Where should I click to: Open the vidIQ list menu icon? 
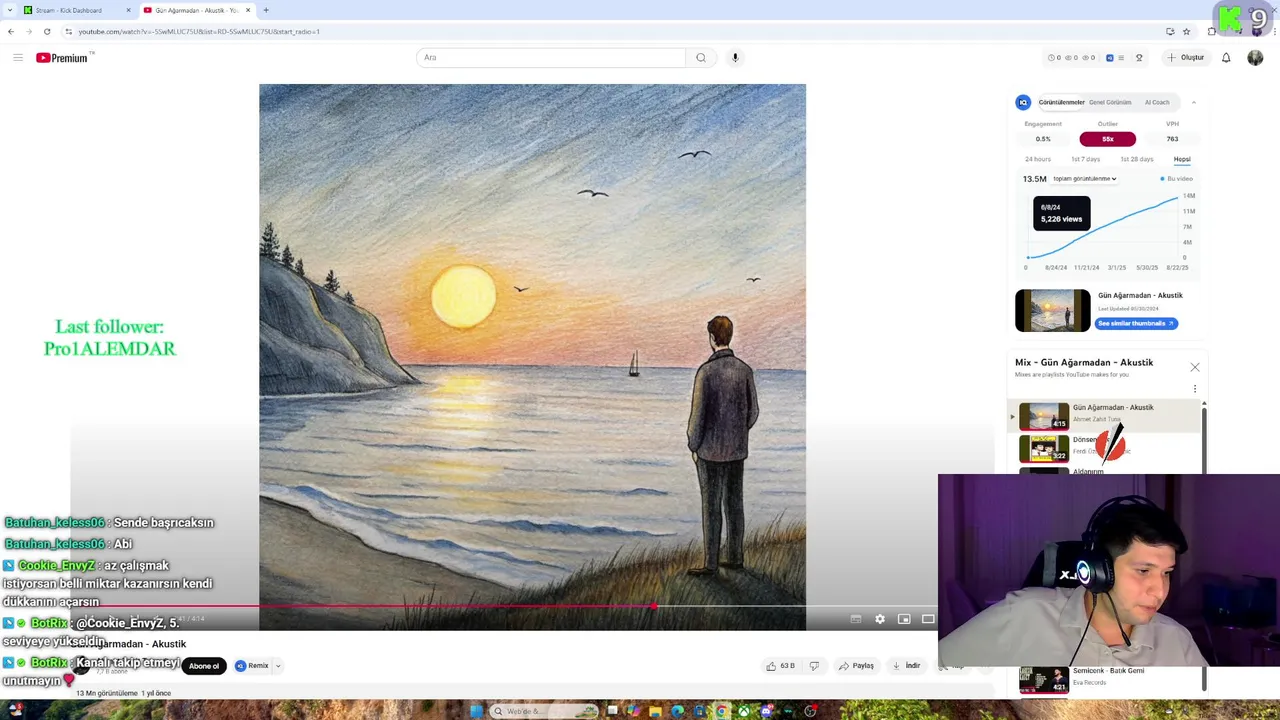pos(1122,58)
